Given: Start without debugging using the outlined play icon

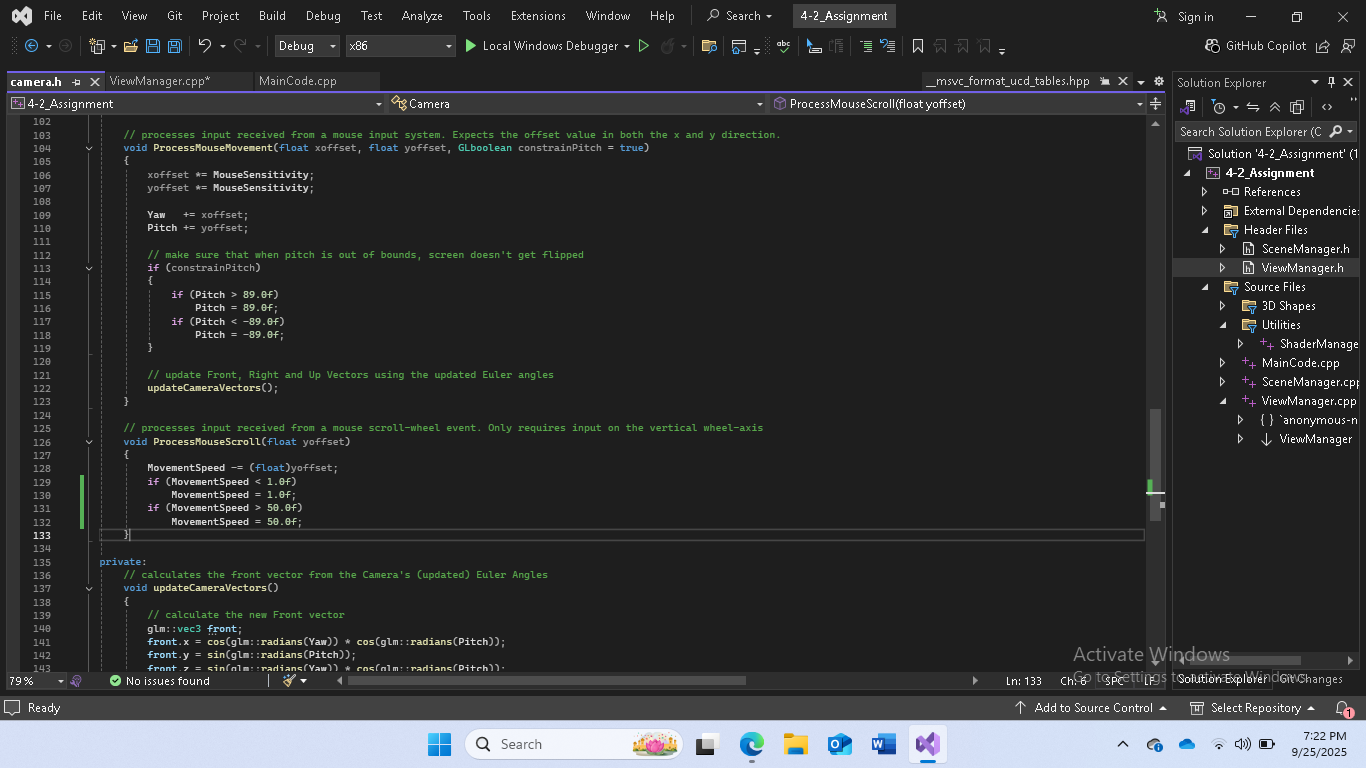Looking at the screenshot, I should [x=644, y=46].
